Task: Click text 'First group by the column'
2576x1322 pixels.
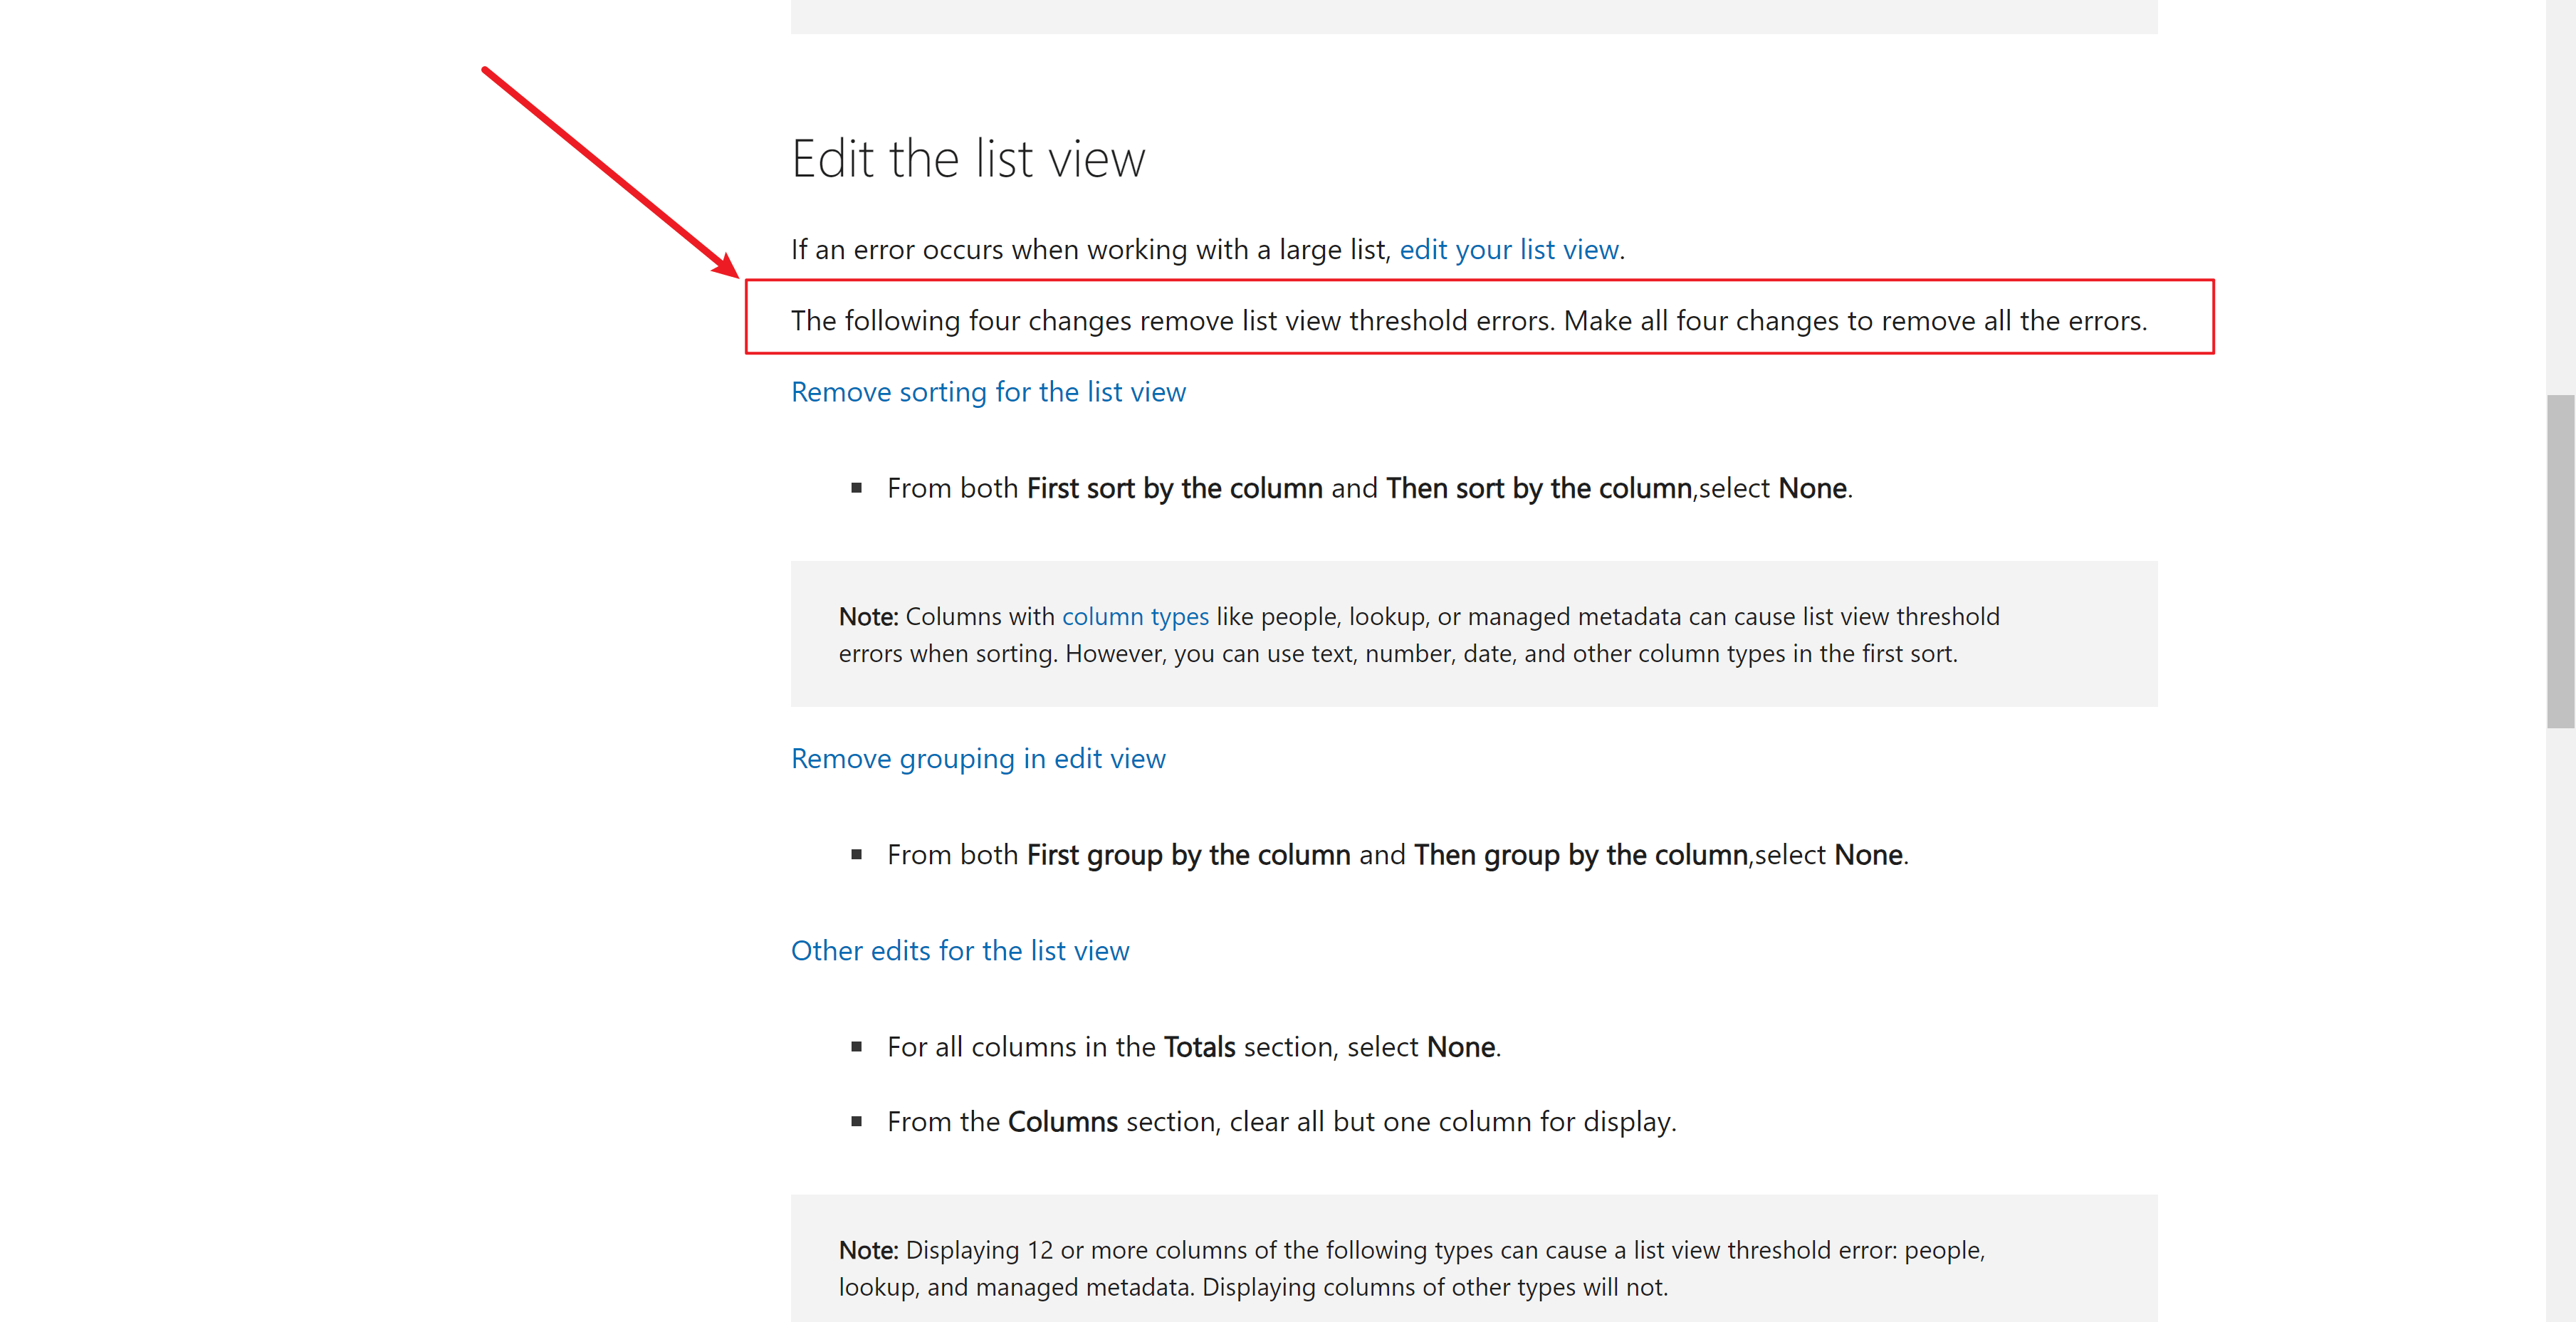Action: 1189,855
